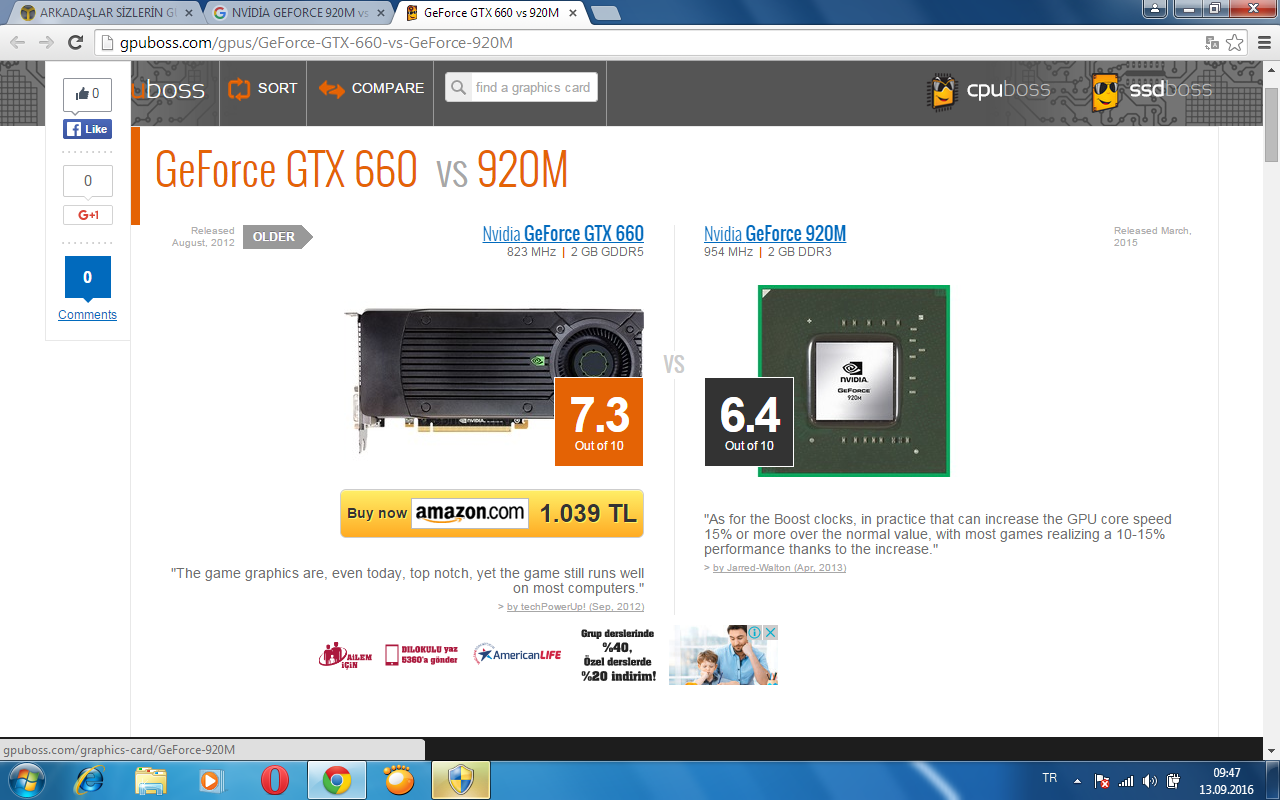The image size is (1280, 800).
Task: Click the Ailem İçin ad logo
Action: 345,656
